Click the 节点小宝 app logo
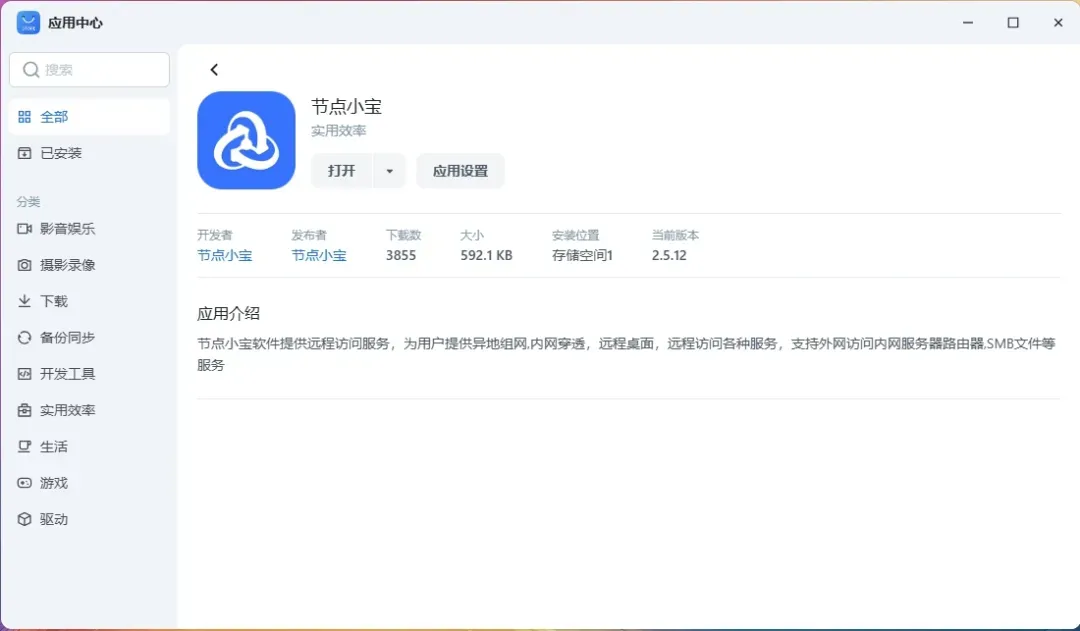 (246, 140)
